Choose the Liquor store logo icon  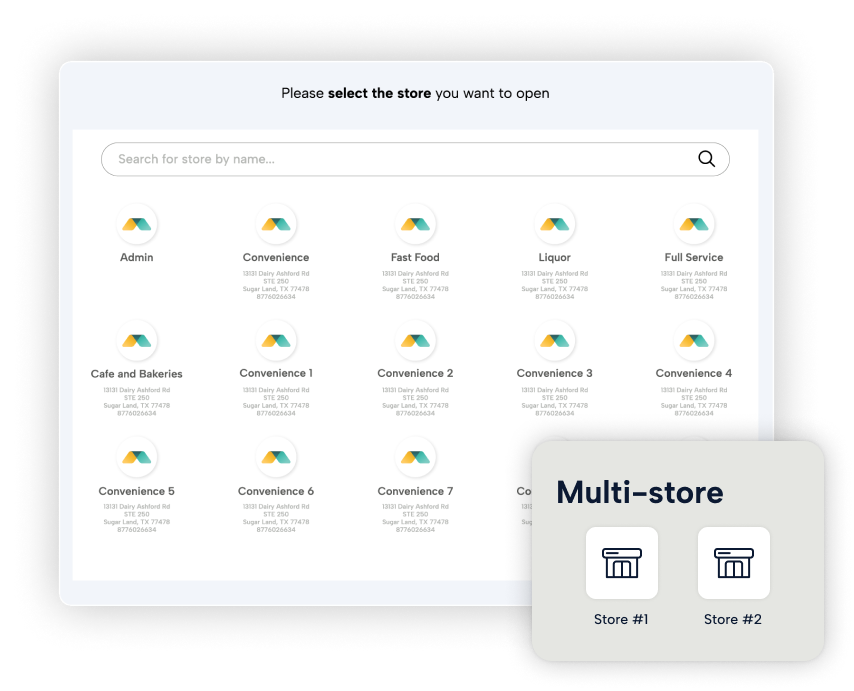coord(555,224)
